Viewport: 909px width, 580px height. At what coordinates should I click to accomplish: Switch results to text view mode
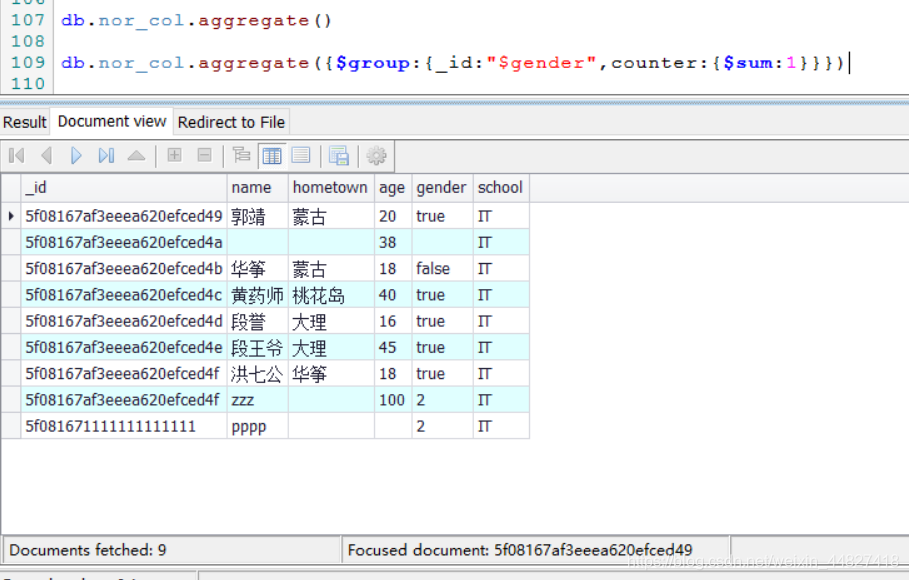tap(301, 155)
